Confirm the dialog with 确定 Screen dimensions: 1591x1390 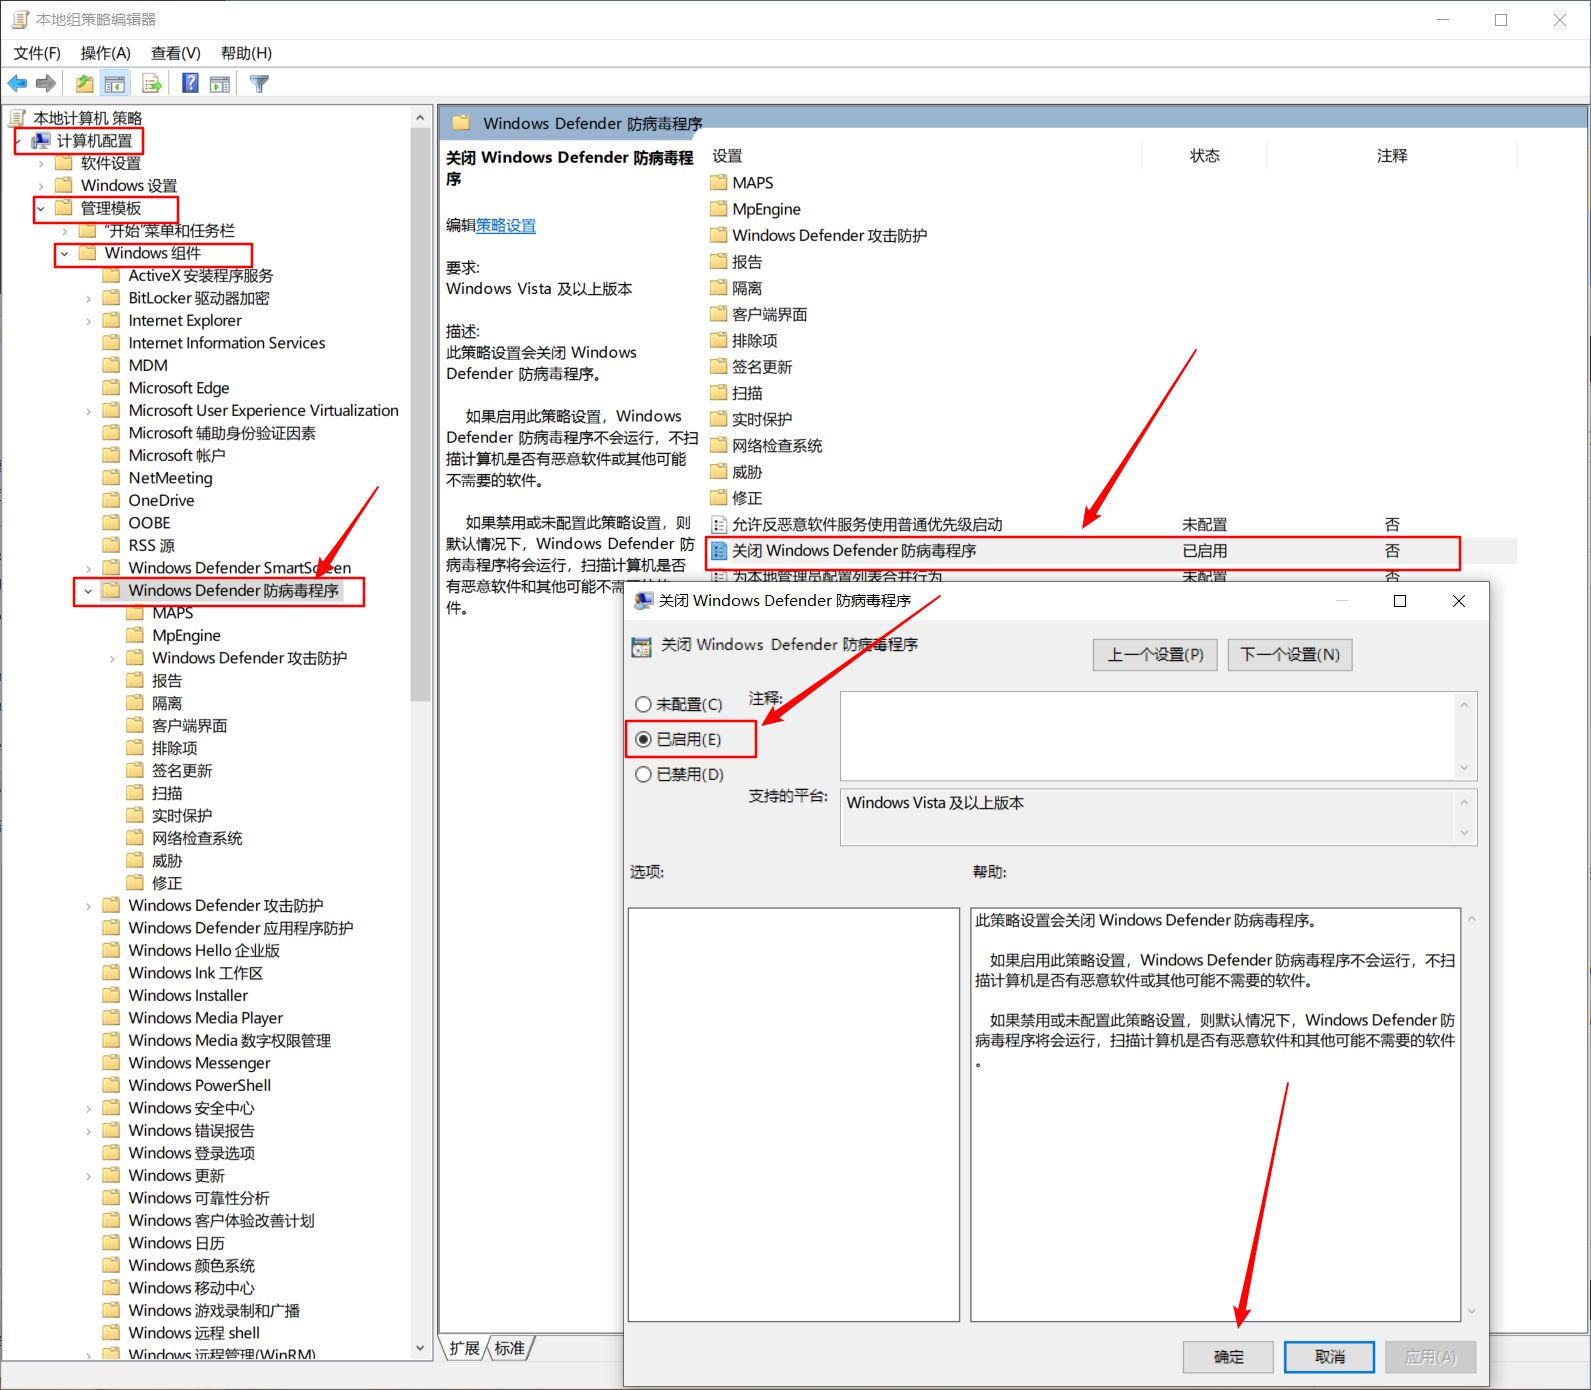1229,1357
